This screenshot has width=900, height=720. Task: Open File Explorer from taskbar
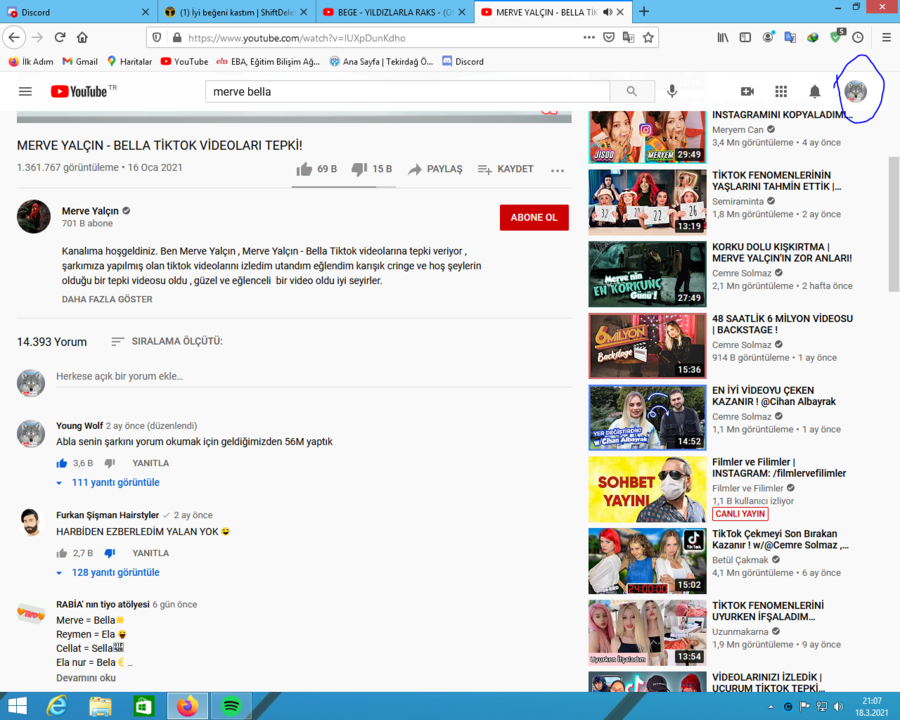point(100,706)
